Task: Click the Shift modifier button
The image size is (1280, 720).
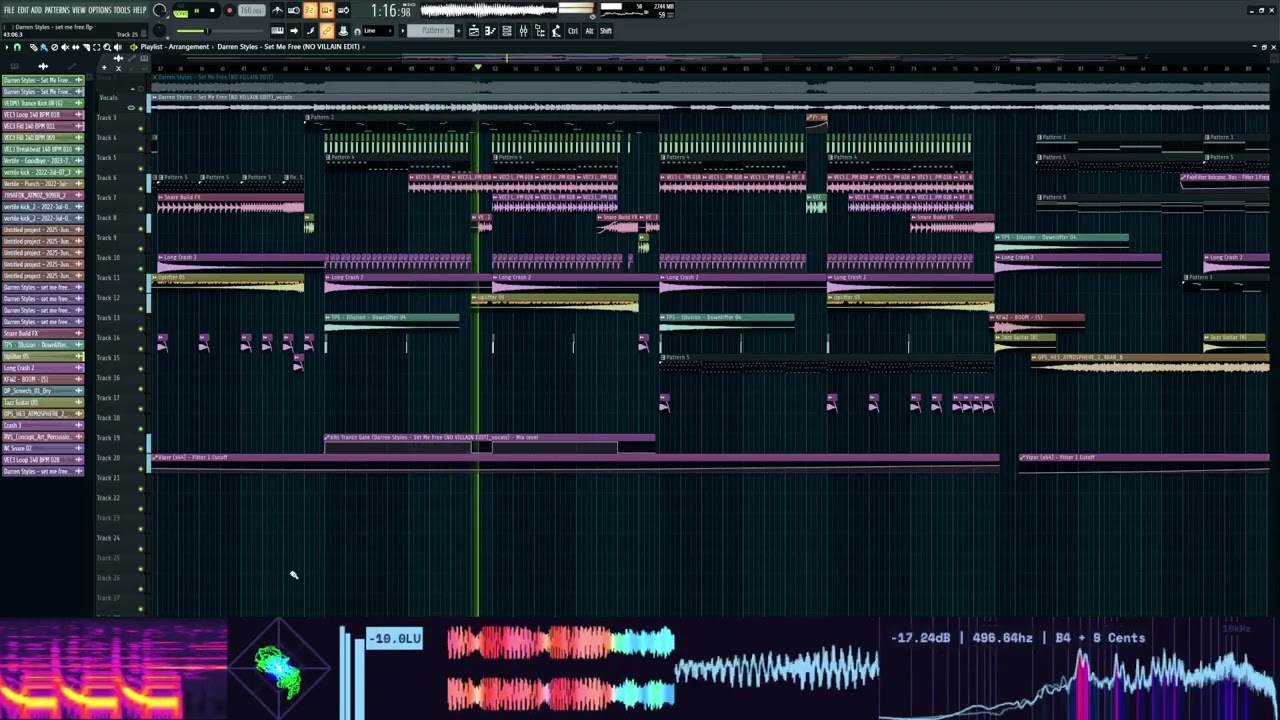Action: click(x=605, y=31)
